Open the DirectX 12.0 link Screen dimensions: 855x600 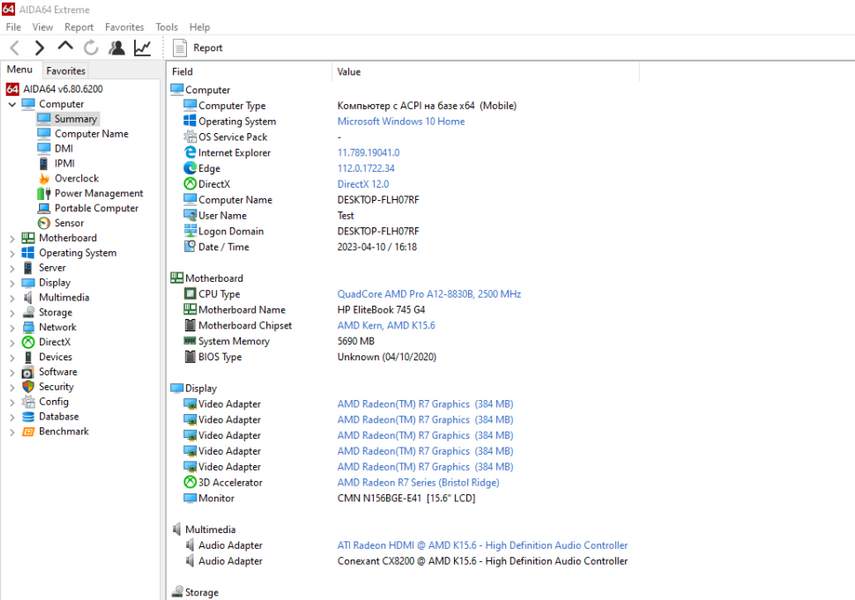coord(363,184)
